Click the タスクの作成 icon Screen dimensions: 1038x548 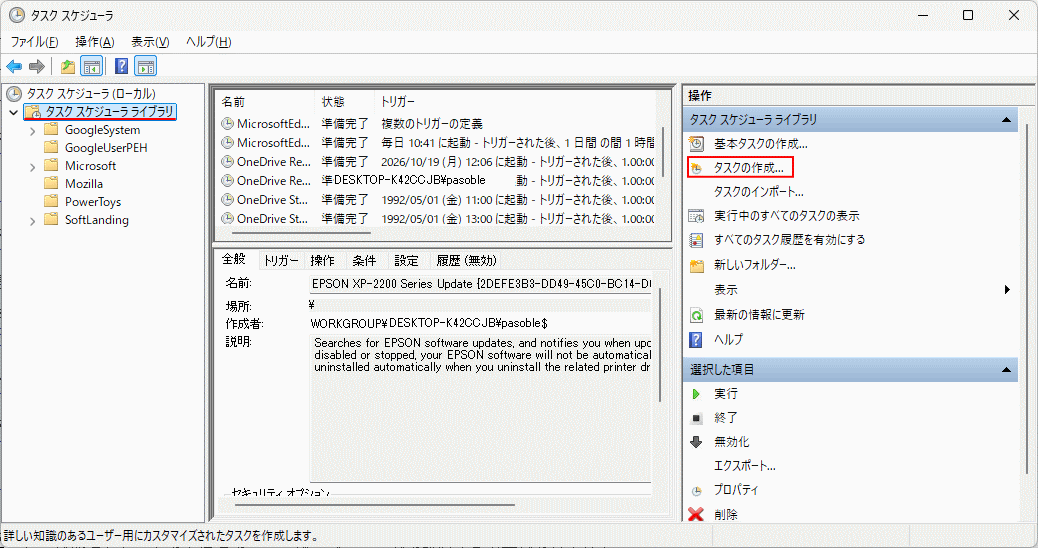click(696, 168)
